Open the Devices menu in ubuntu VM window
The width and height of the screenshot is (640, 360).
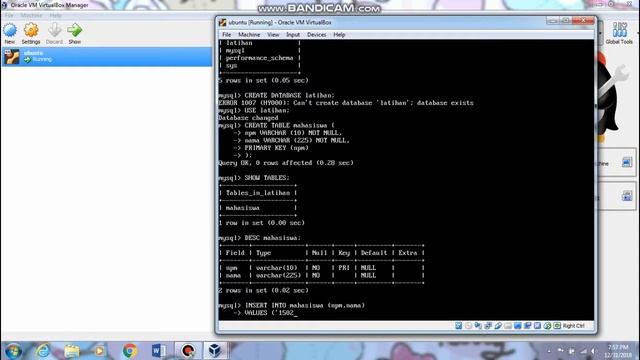click(316, 35)
